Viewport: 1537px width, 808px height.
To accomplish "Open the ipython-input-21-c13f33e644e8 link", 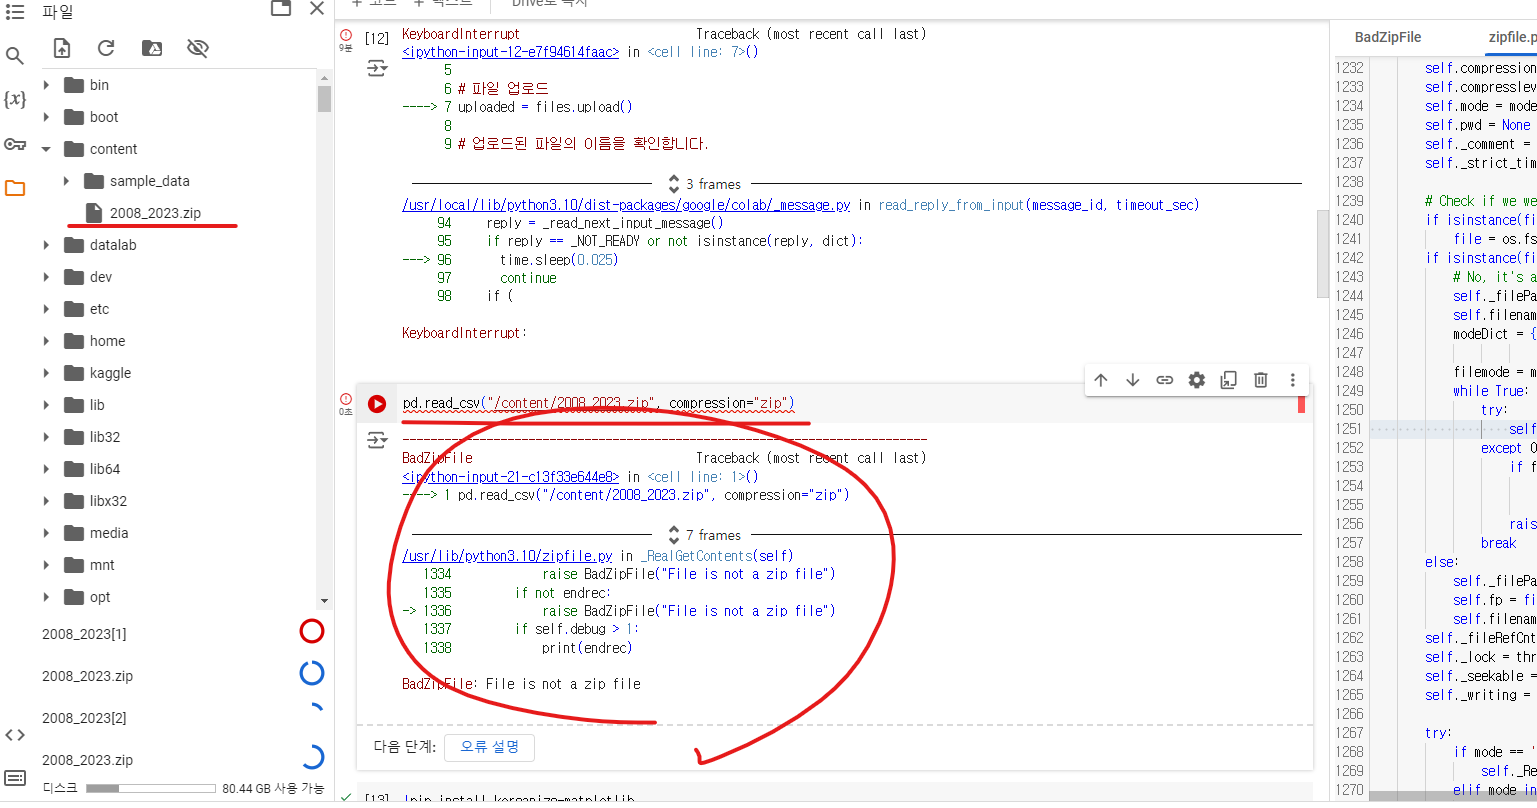I will click(x=510, y=477).
